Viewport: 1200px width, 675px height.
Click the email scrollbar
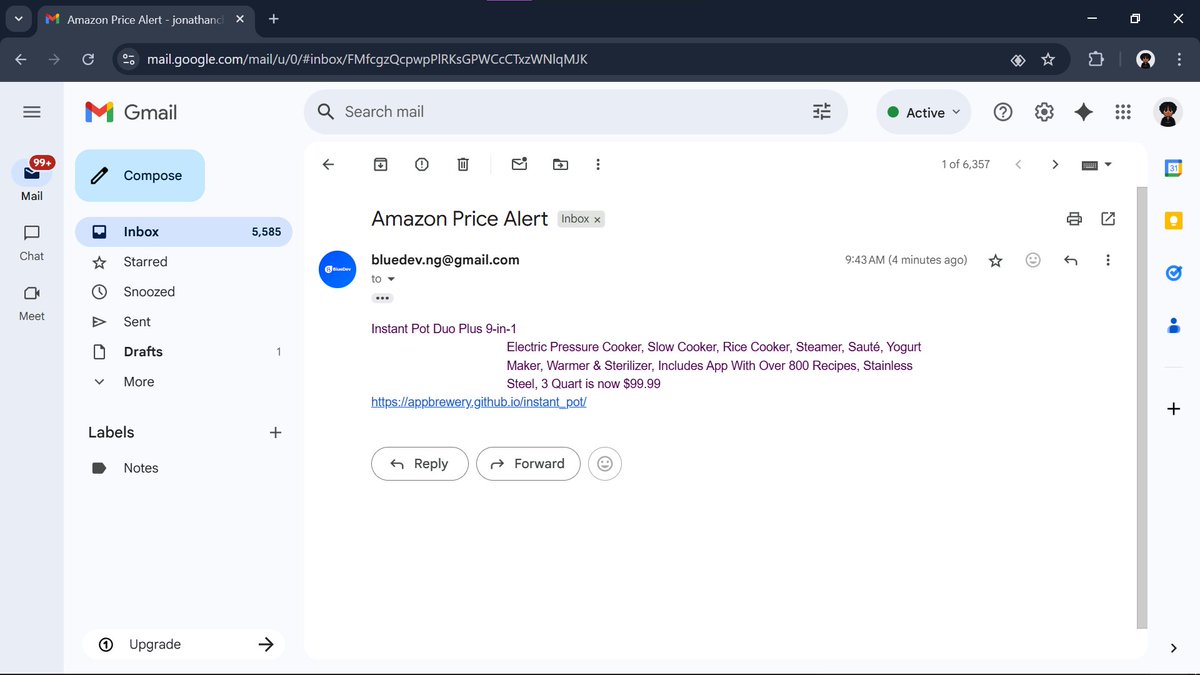coord(1141,408)
